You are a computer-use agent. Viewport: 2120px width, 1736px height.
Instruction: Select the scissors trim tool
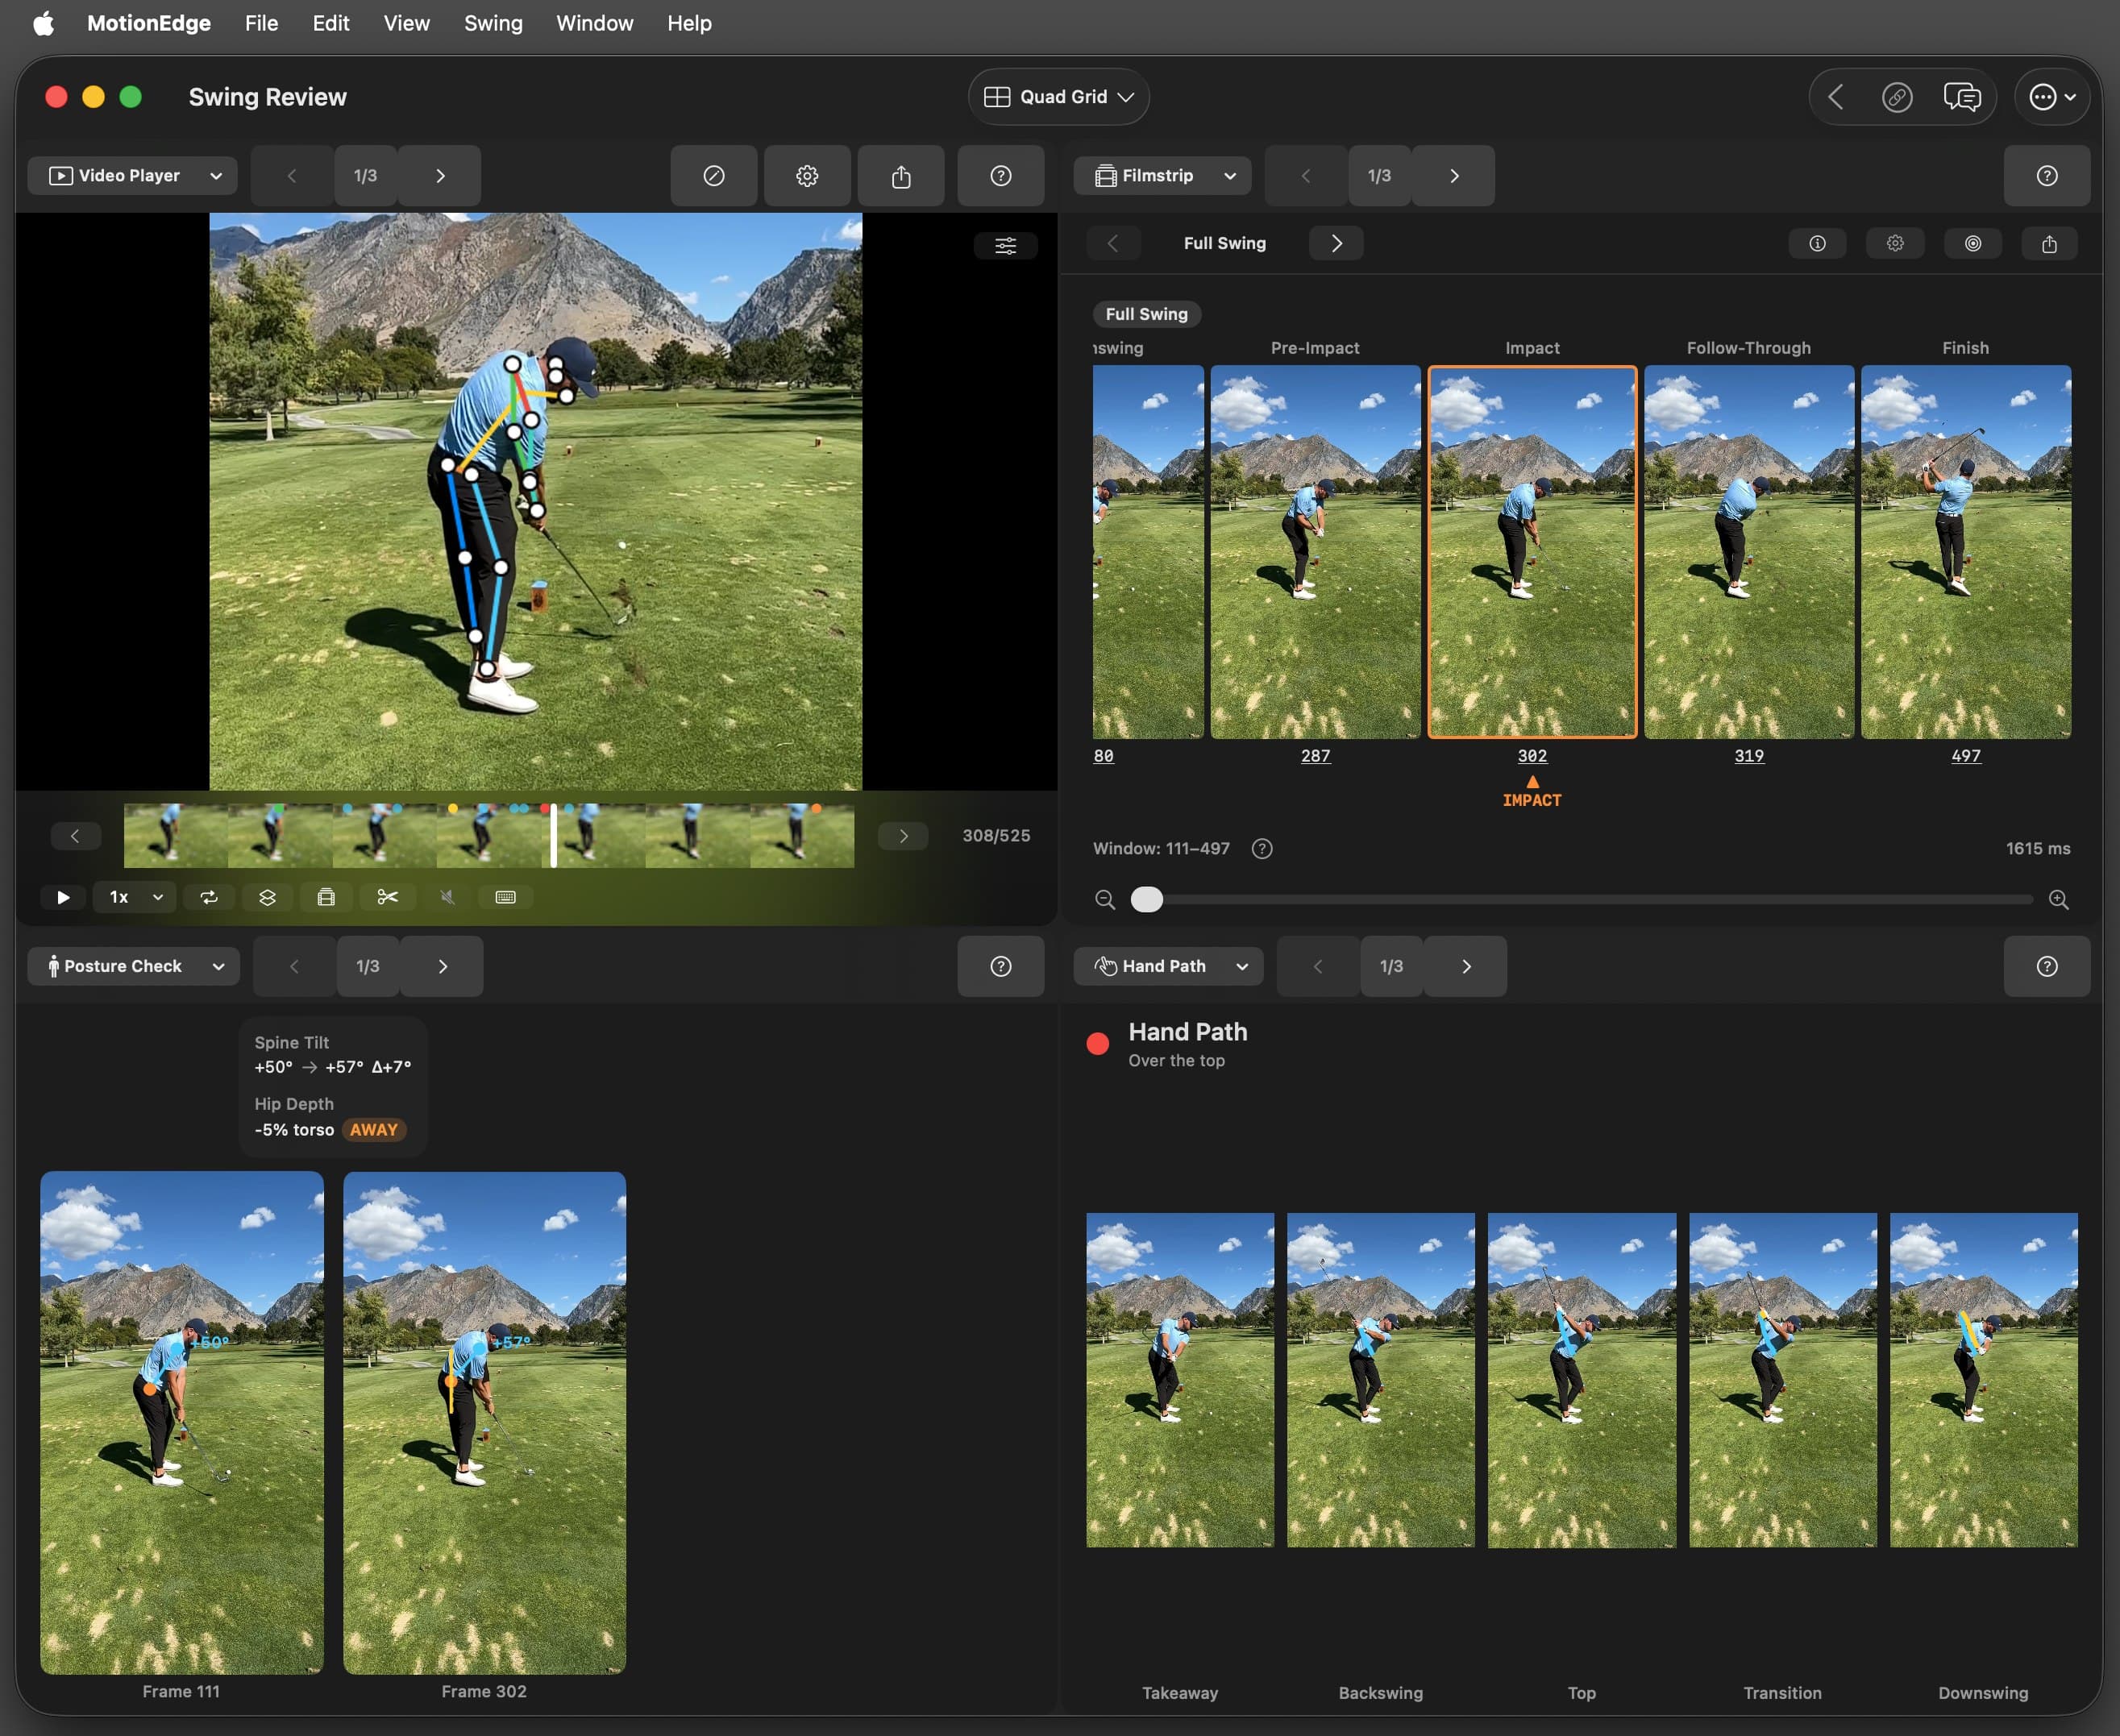click(x=387, y=897)
